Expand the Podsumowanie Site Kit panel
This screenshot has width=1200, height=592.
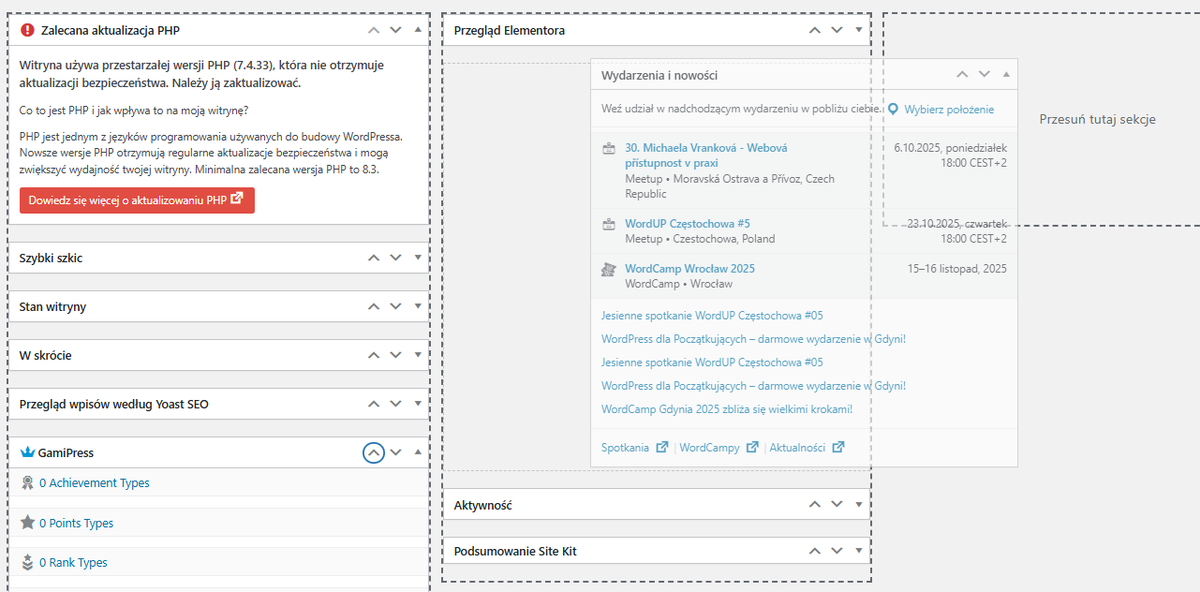pyautogui.click(x=858, y=551)
